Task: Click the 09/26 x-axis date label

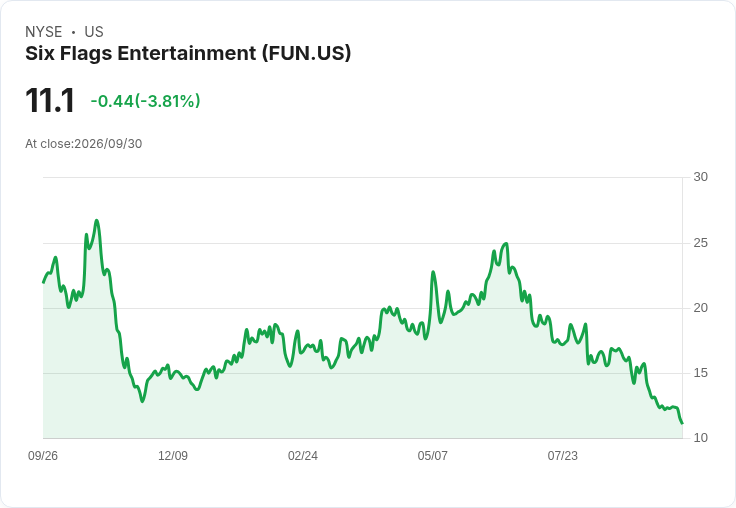Action: pos(43,455)
